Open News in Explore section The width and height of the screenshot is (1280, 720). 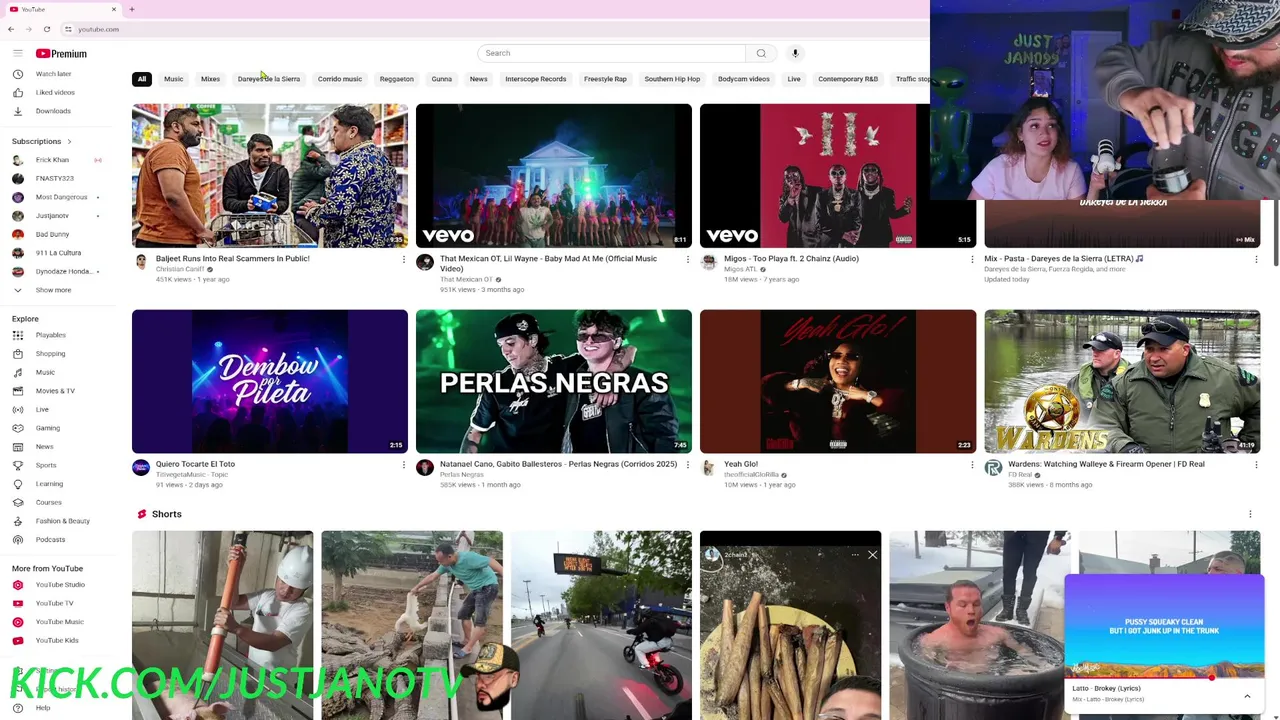[x=45, y=446]
